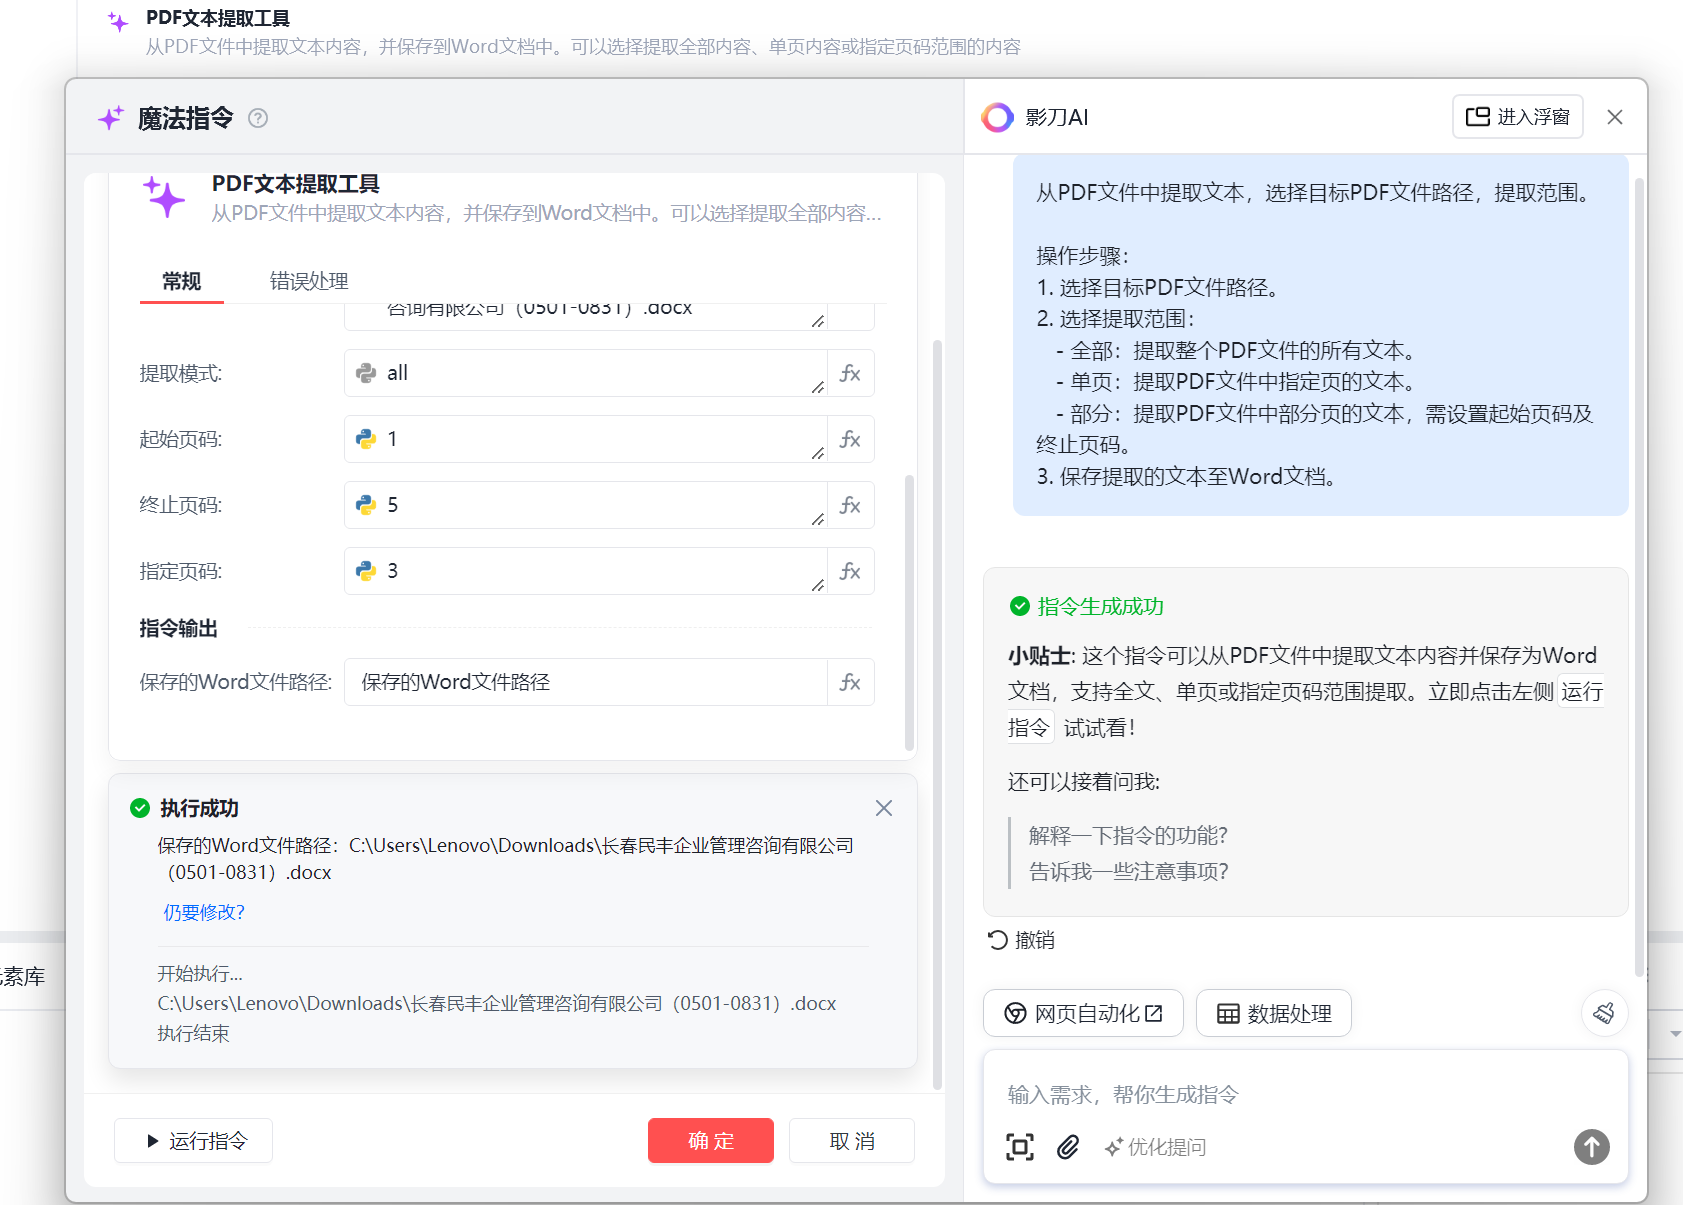Select the 解释一下指令的功能? suggestion
This screenshot has height=1205, width=1683.
coord(1128,835)
